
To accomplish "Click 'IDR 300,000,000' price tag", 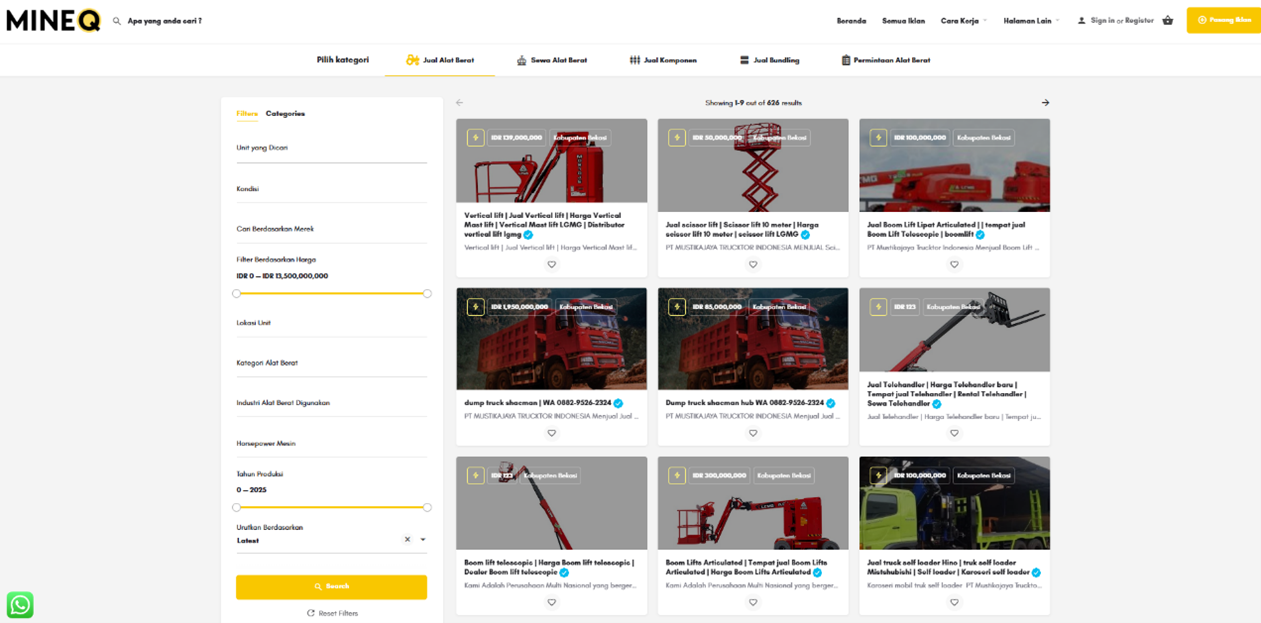I will point(719,476).
